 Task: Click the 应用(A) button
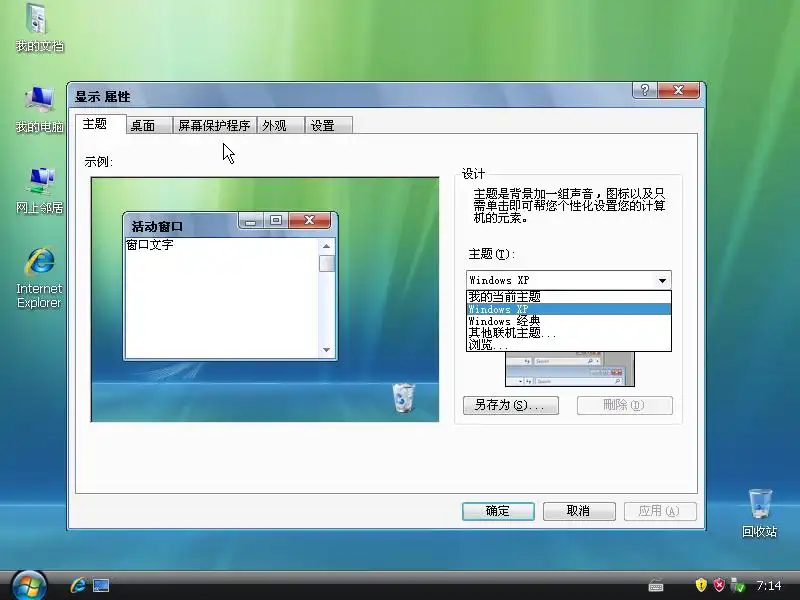660,511
